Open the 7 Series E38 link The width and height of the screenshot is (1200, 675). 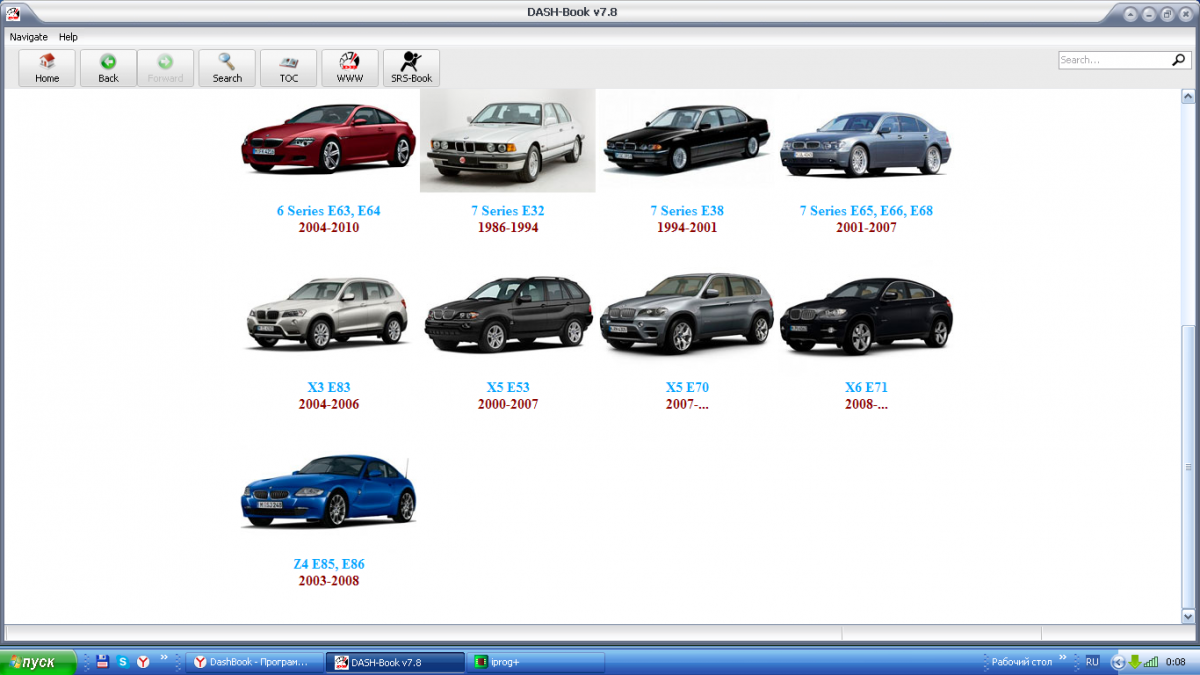tap(687, 211)
